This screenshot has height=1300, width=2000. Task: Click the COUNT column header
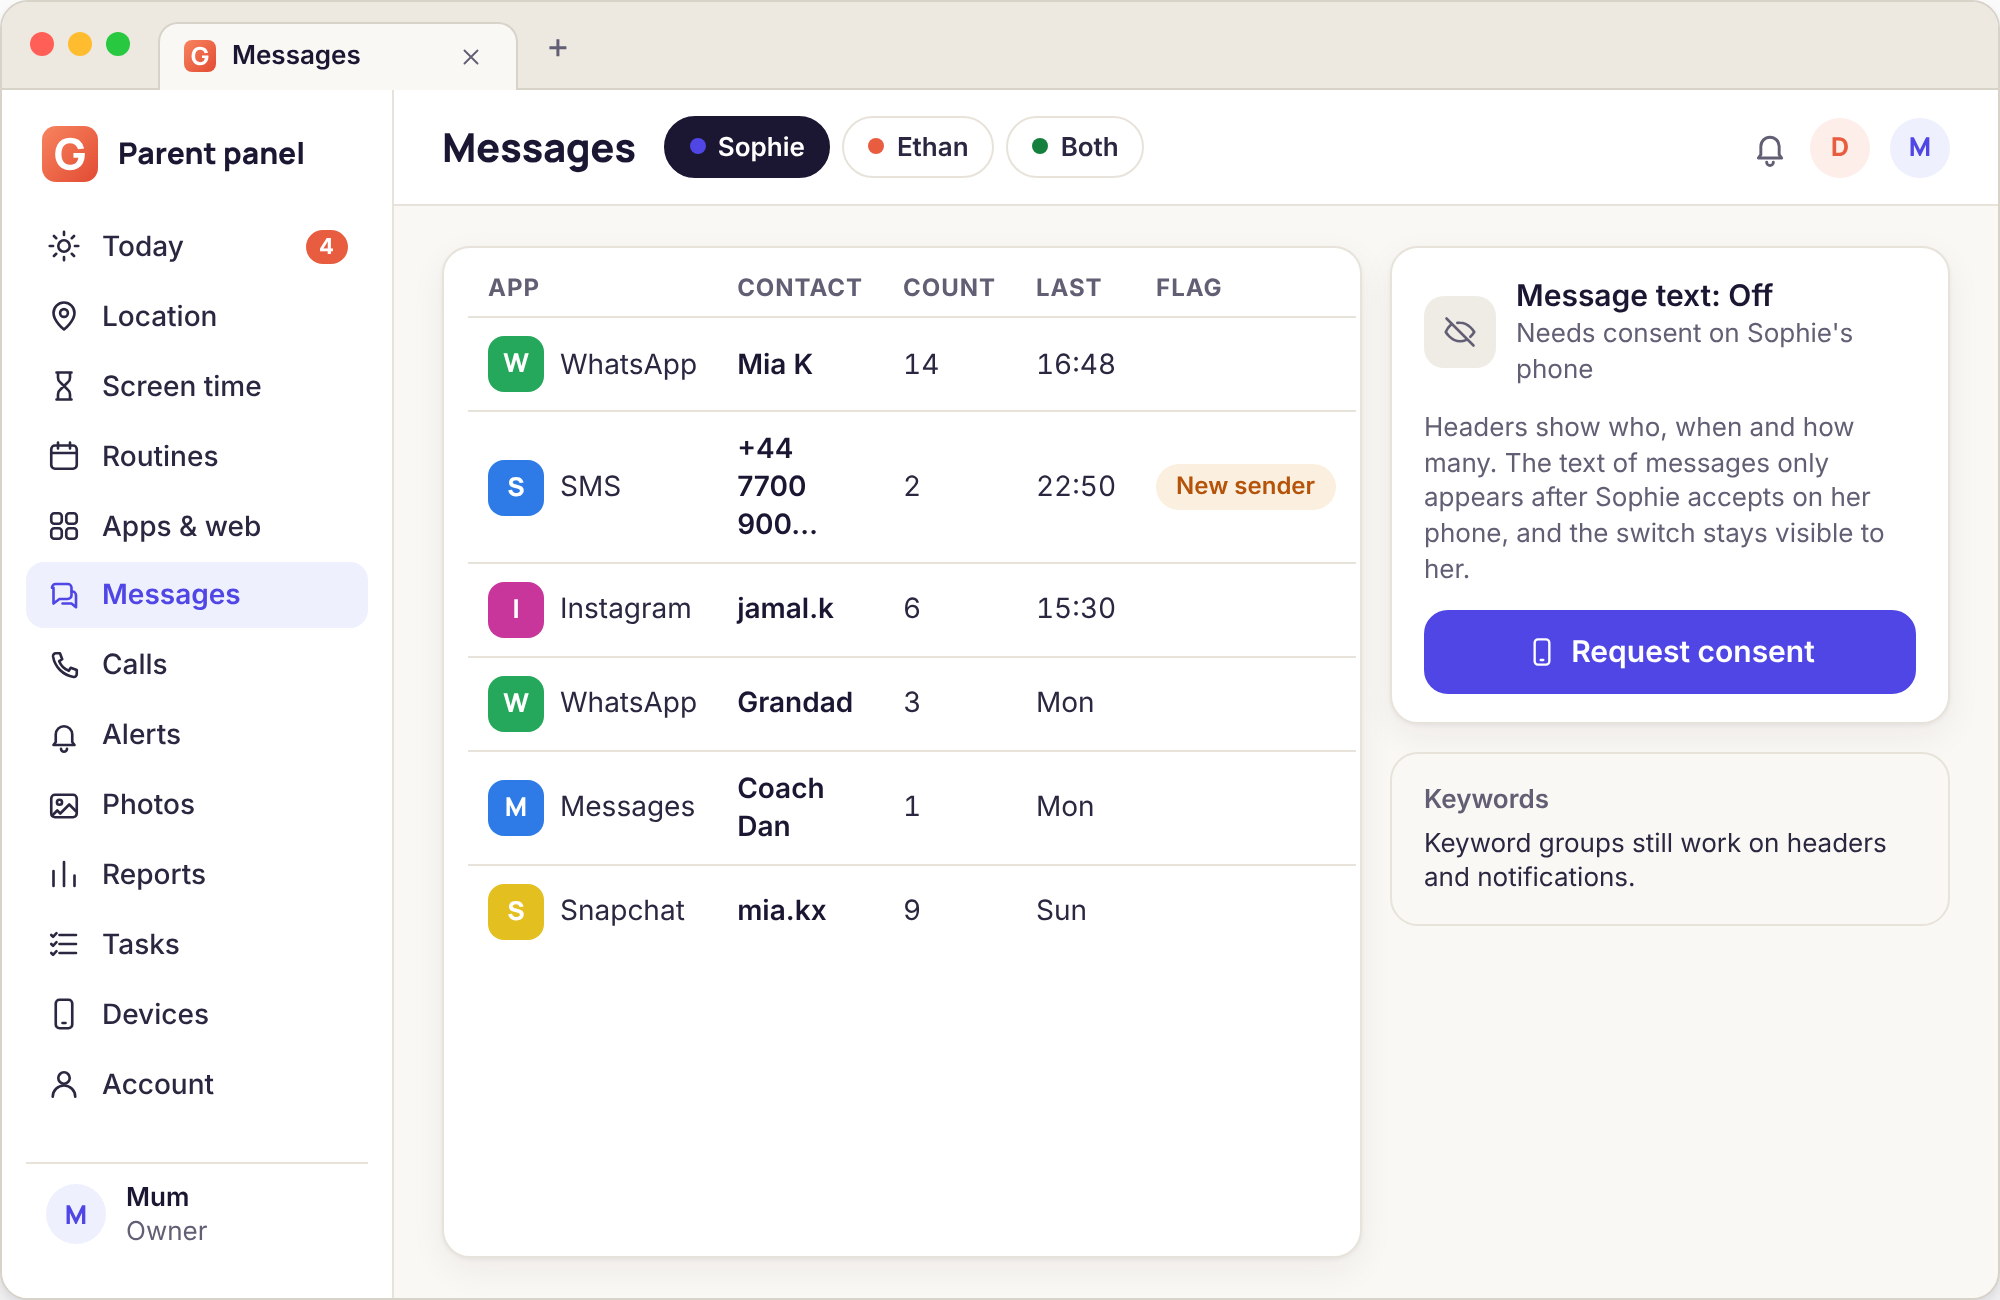949,288
